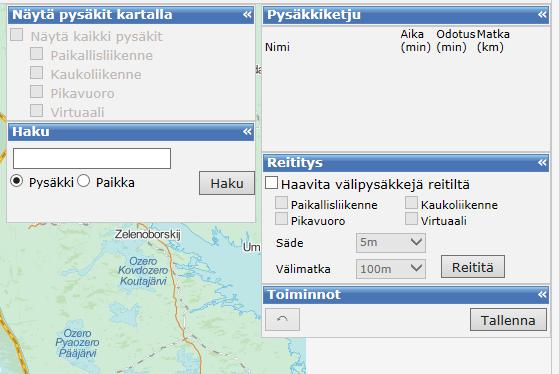Image resolution: width=559 pixels, height=374 pixels.
Task: Enable Haavita välipysäkkejä reitiltä checkbox
Action: coord(272,183)
